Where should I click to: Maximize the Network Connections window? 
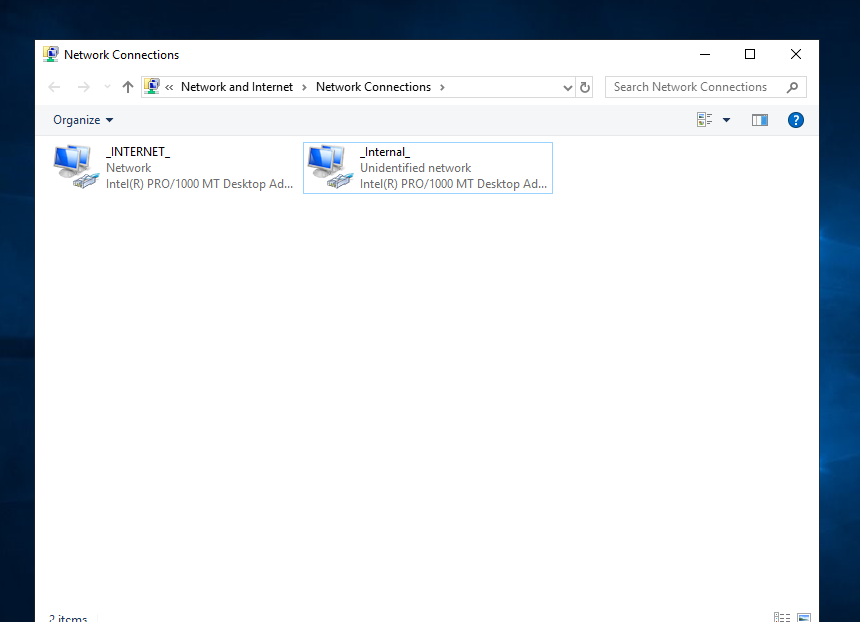(x=750, y=54)
